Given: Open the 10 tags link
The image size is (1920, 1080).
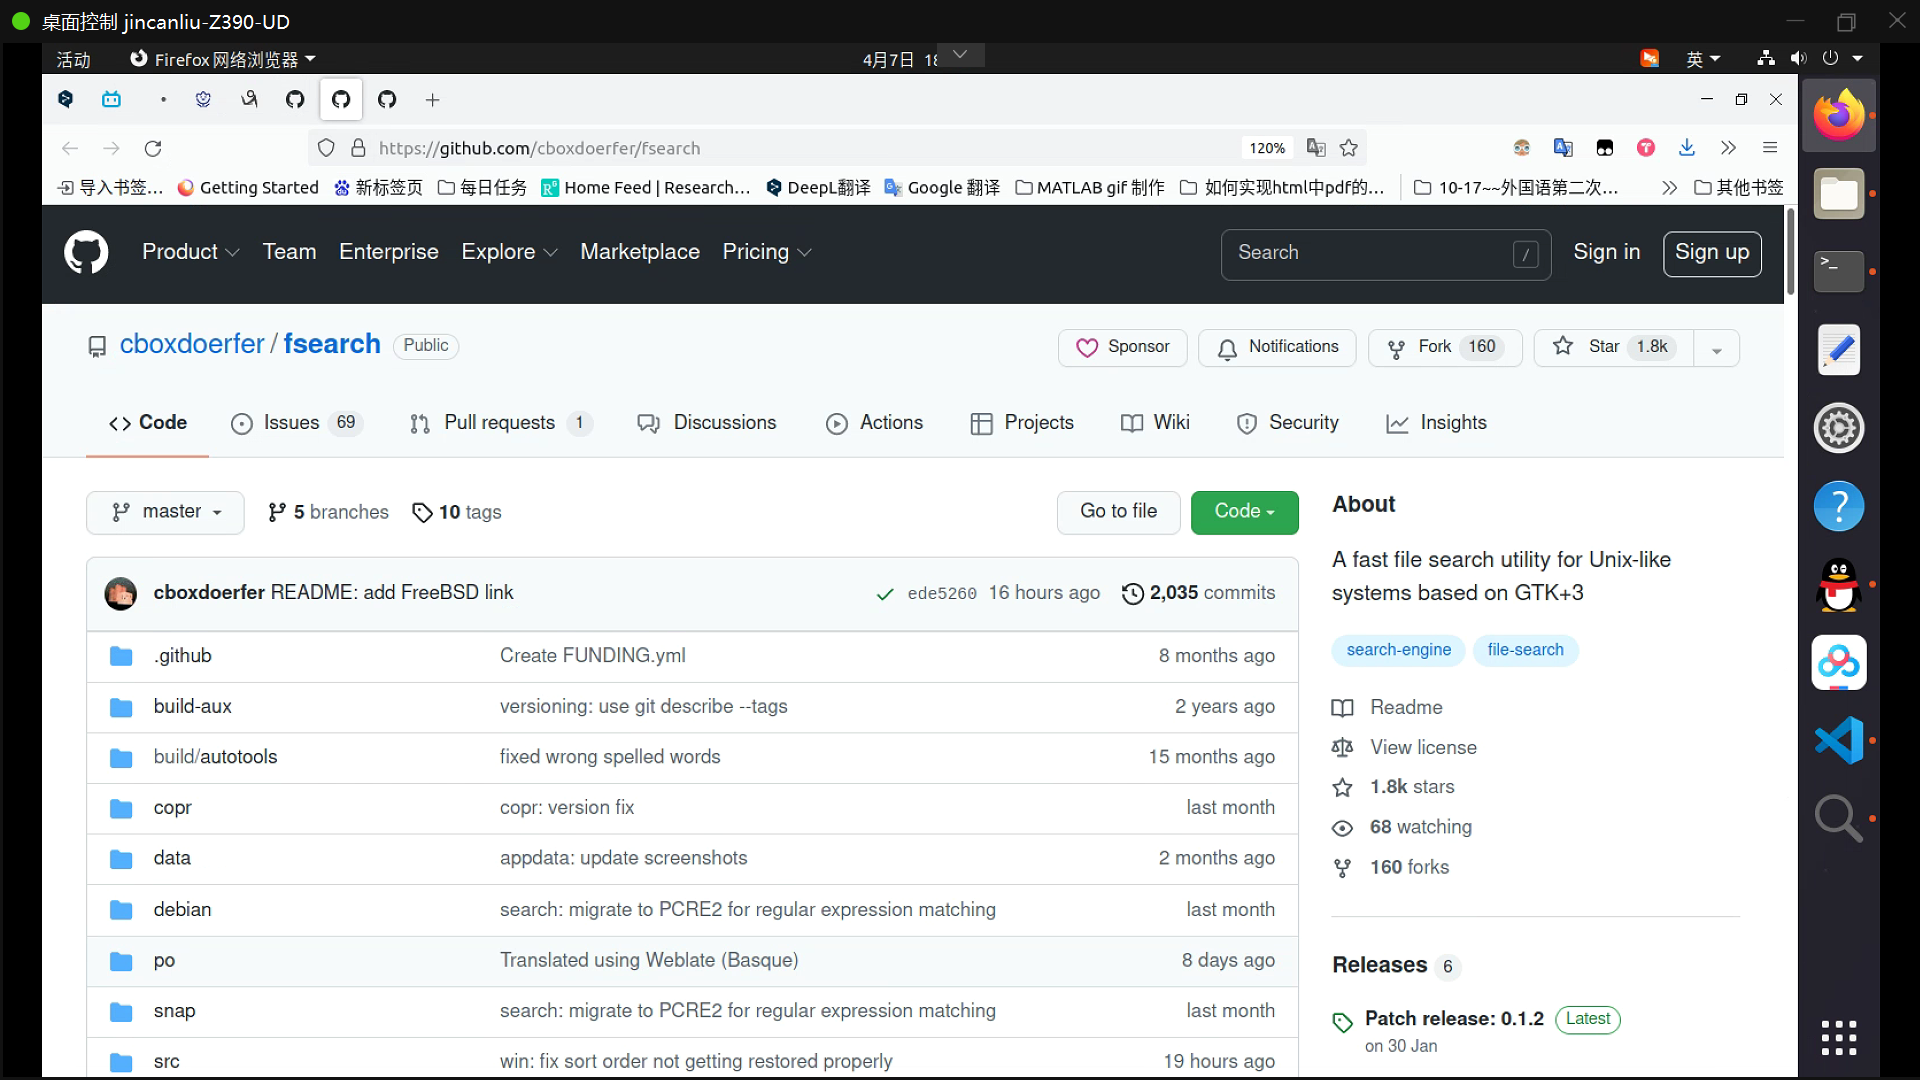Looking at the screenshot, I should tap(458, 513).
